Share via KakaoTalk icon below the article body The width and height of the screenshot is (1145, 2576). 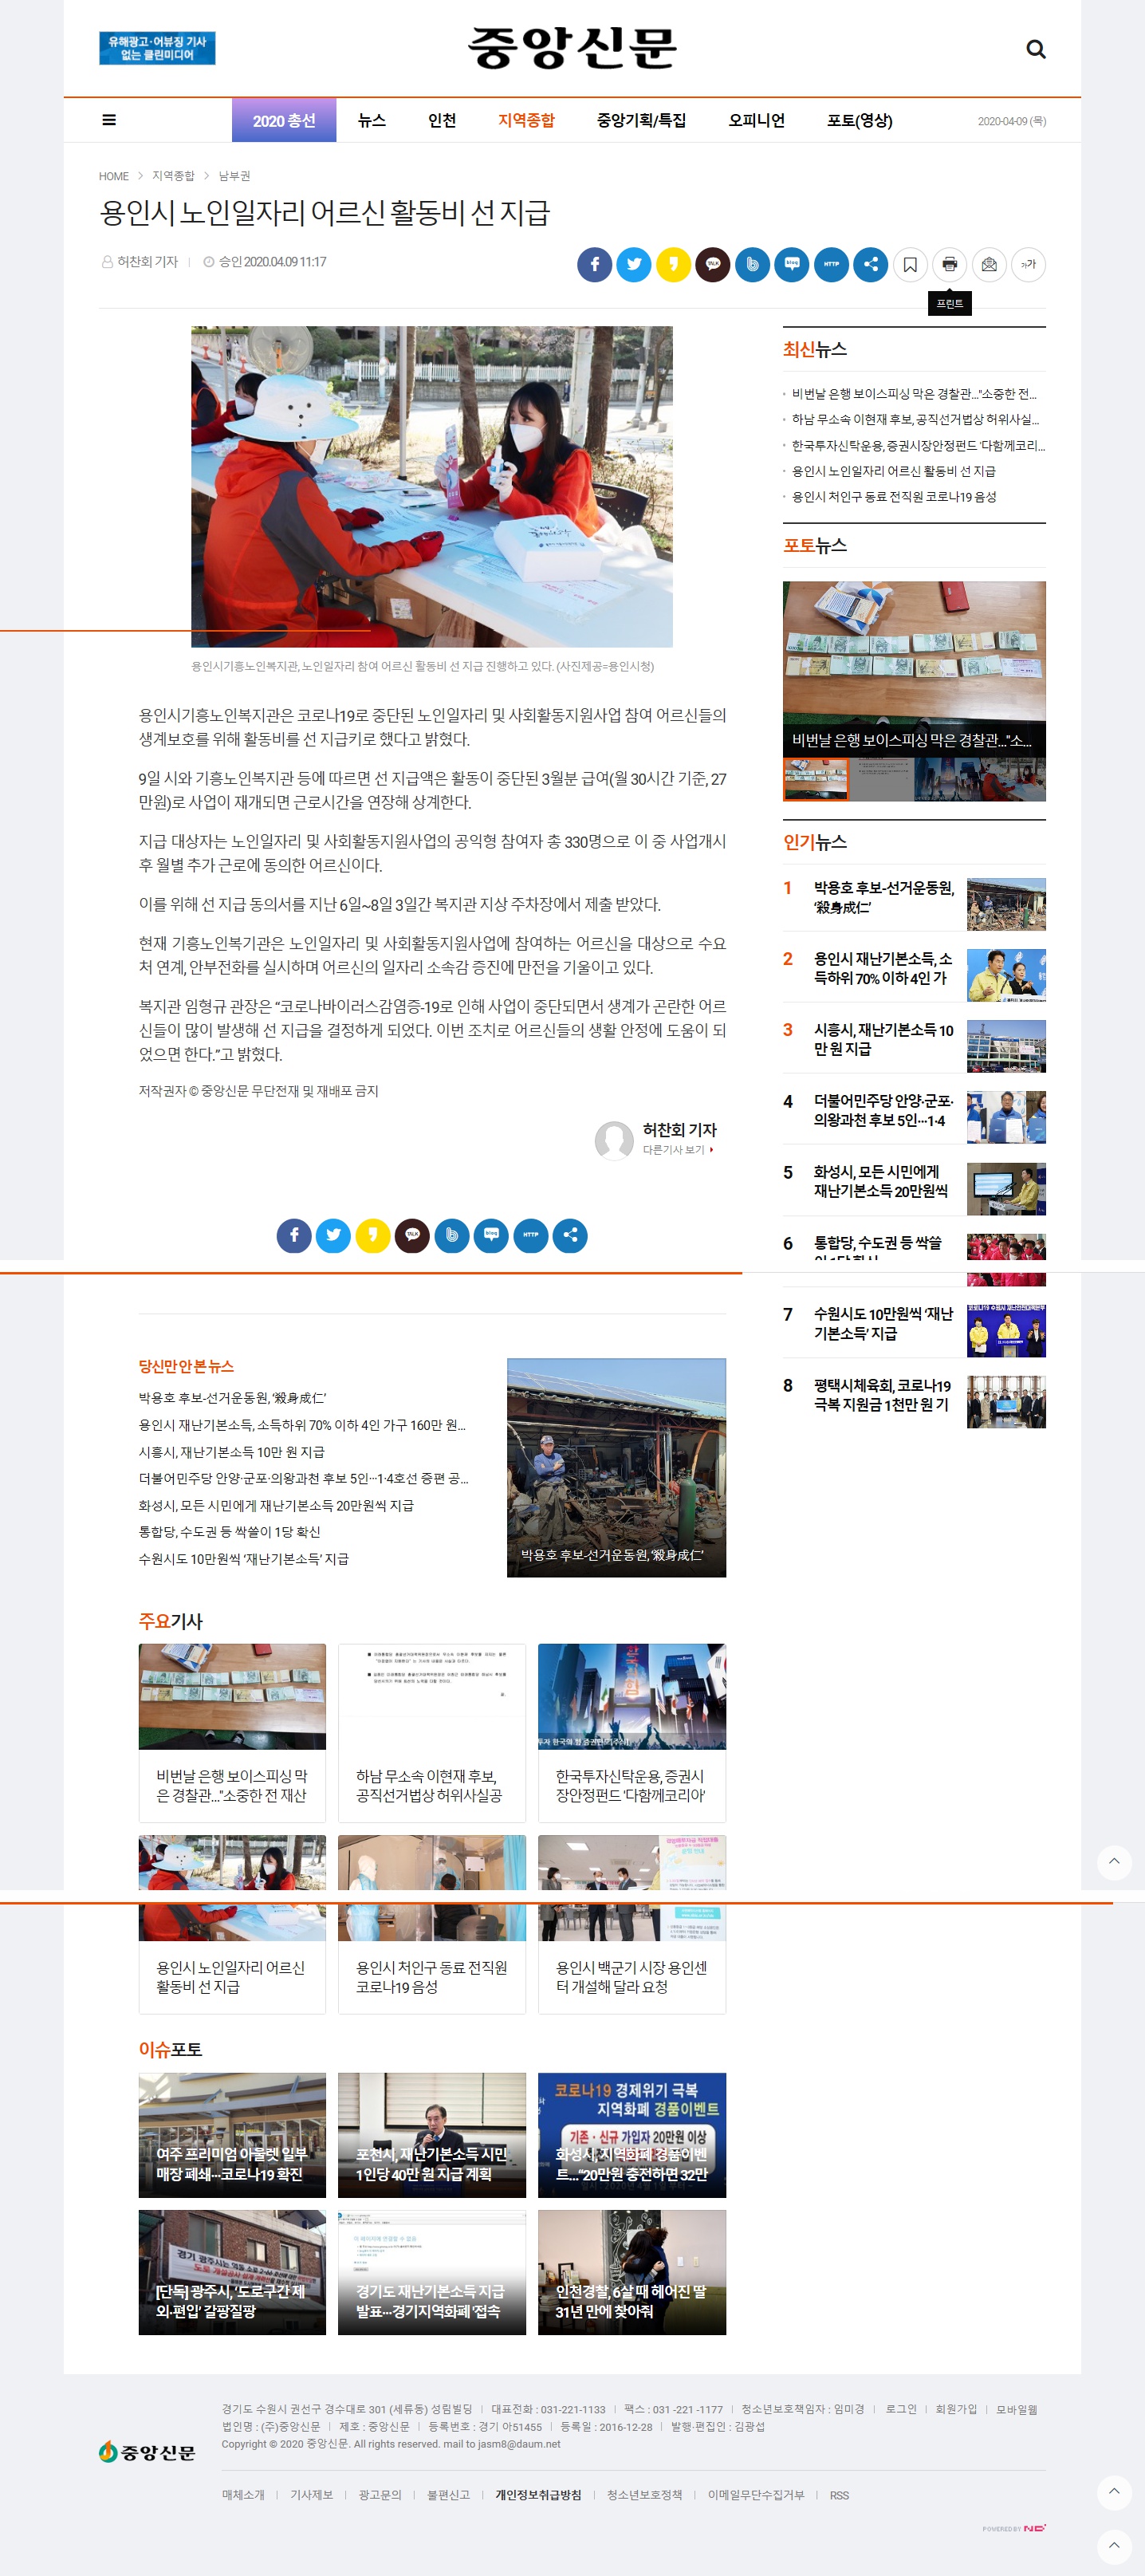[x=412, y=1235]
